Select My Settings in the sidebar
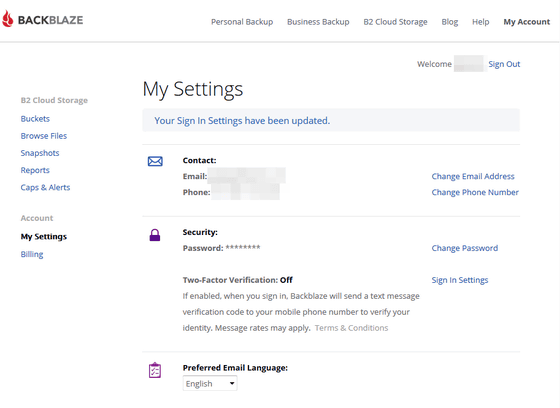This screenshot has width=560, height=408. [x=44, y=237]
